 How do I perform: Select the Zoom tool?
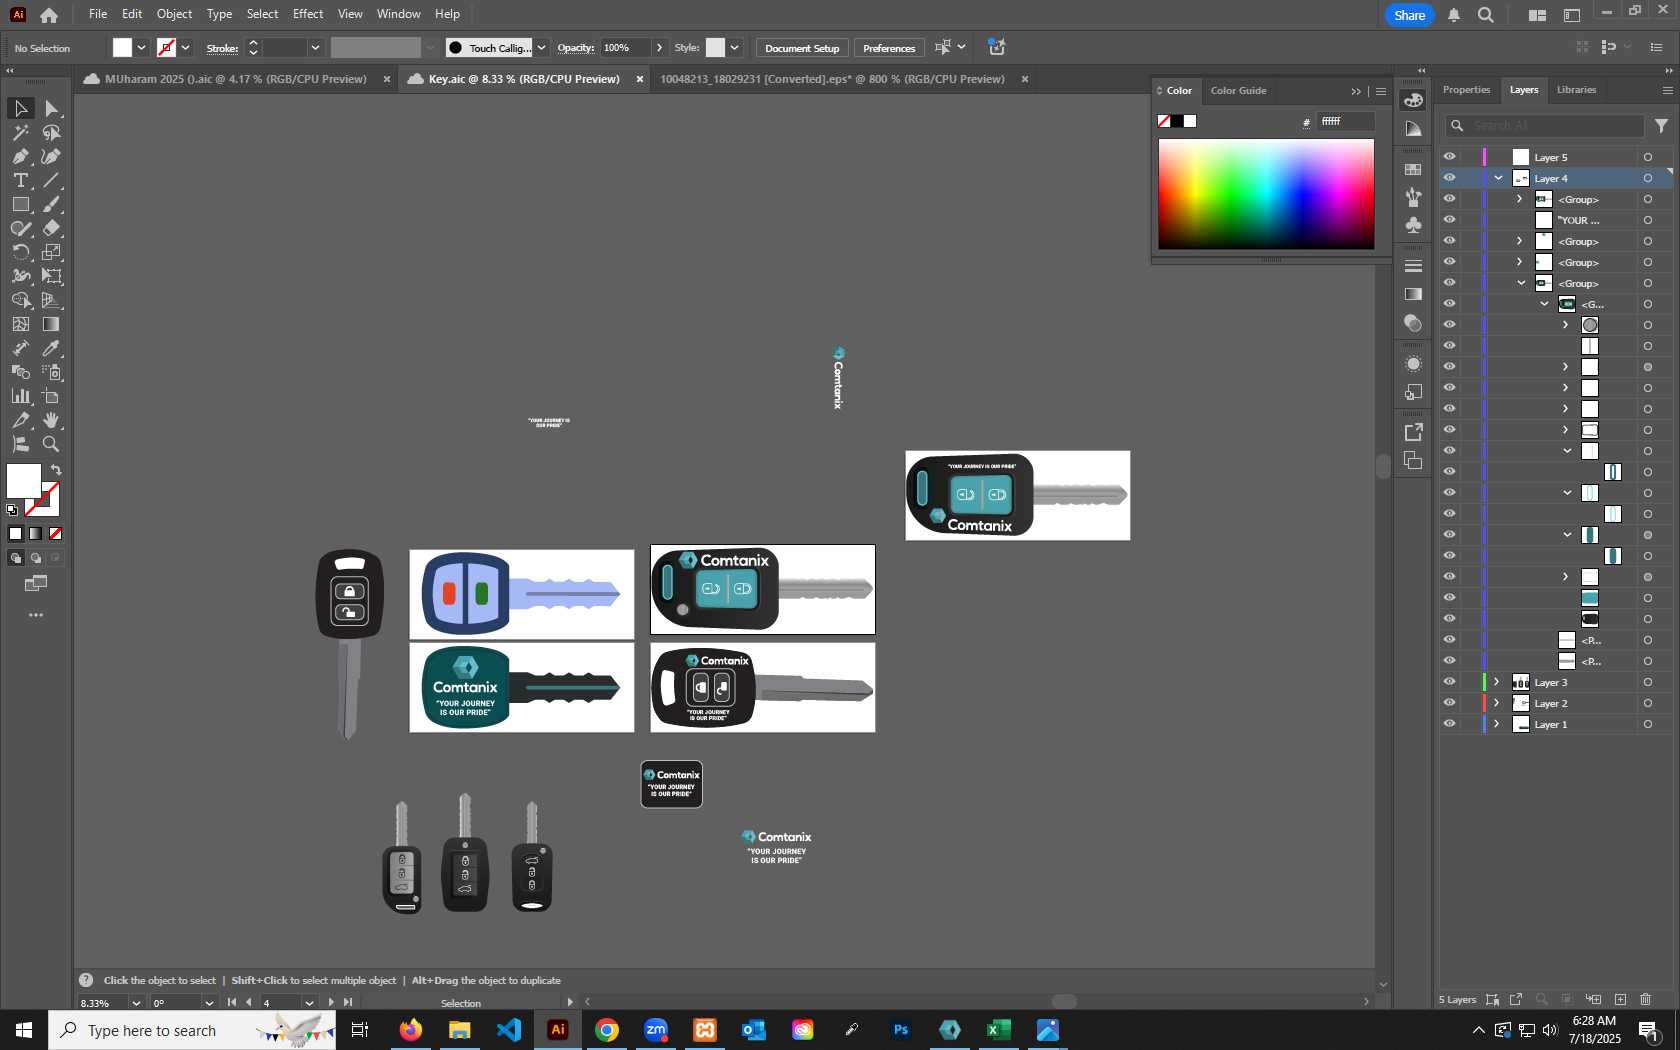tap(52, 444)
